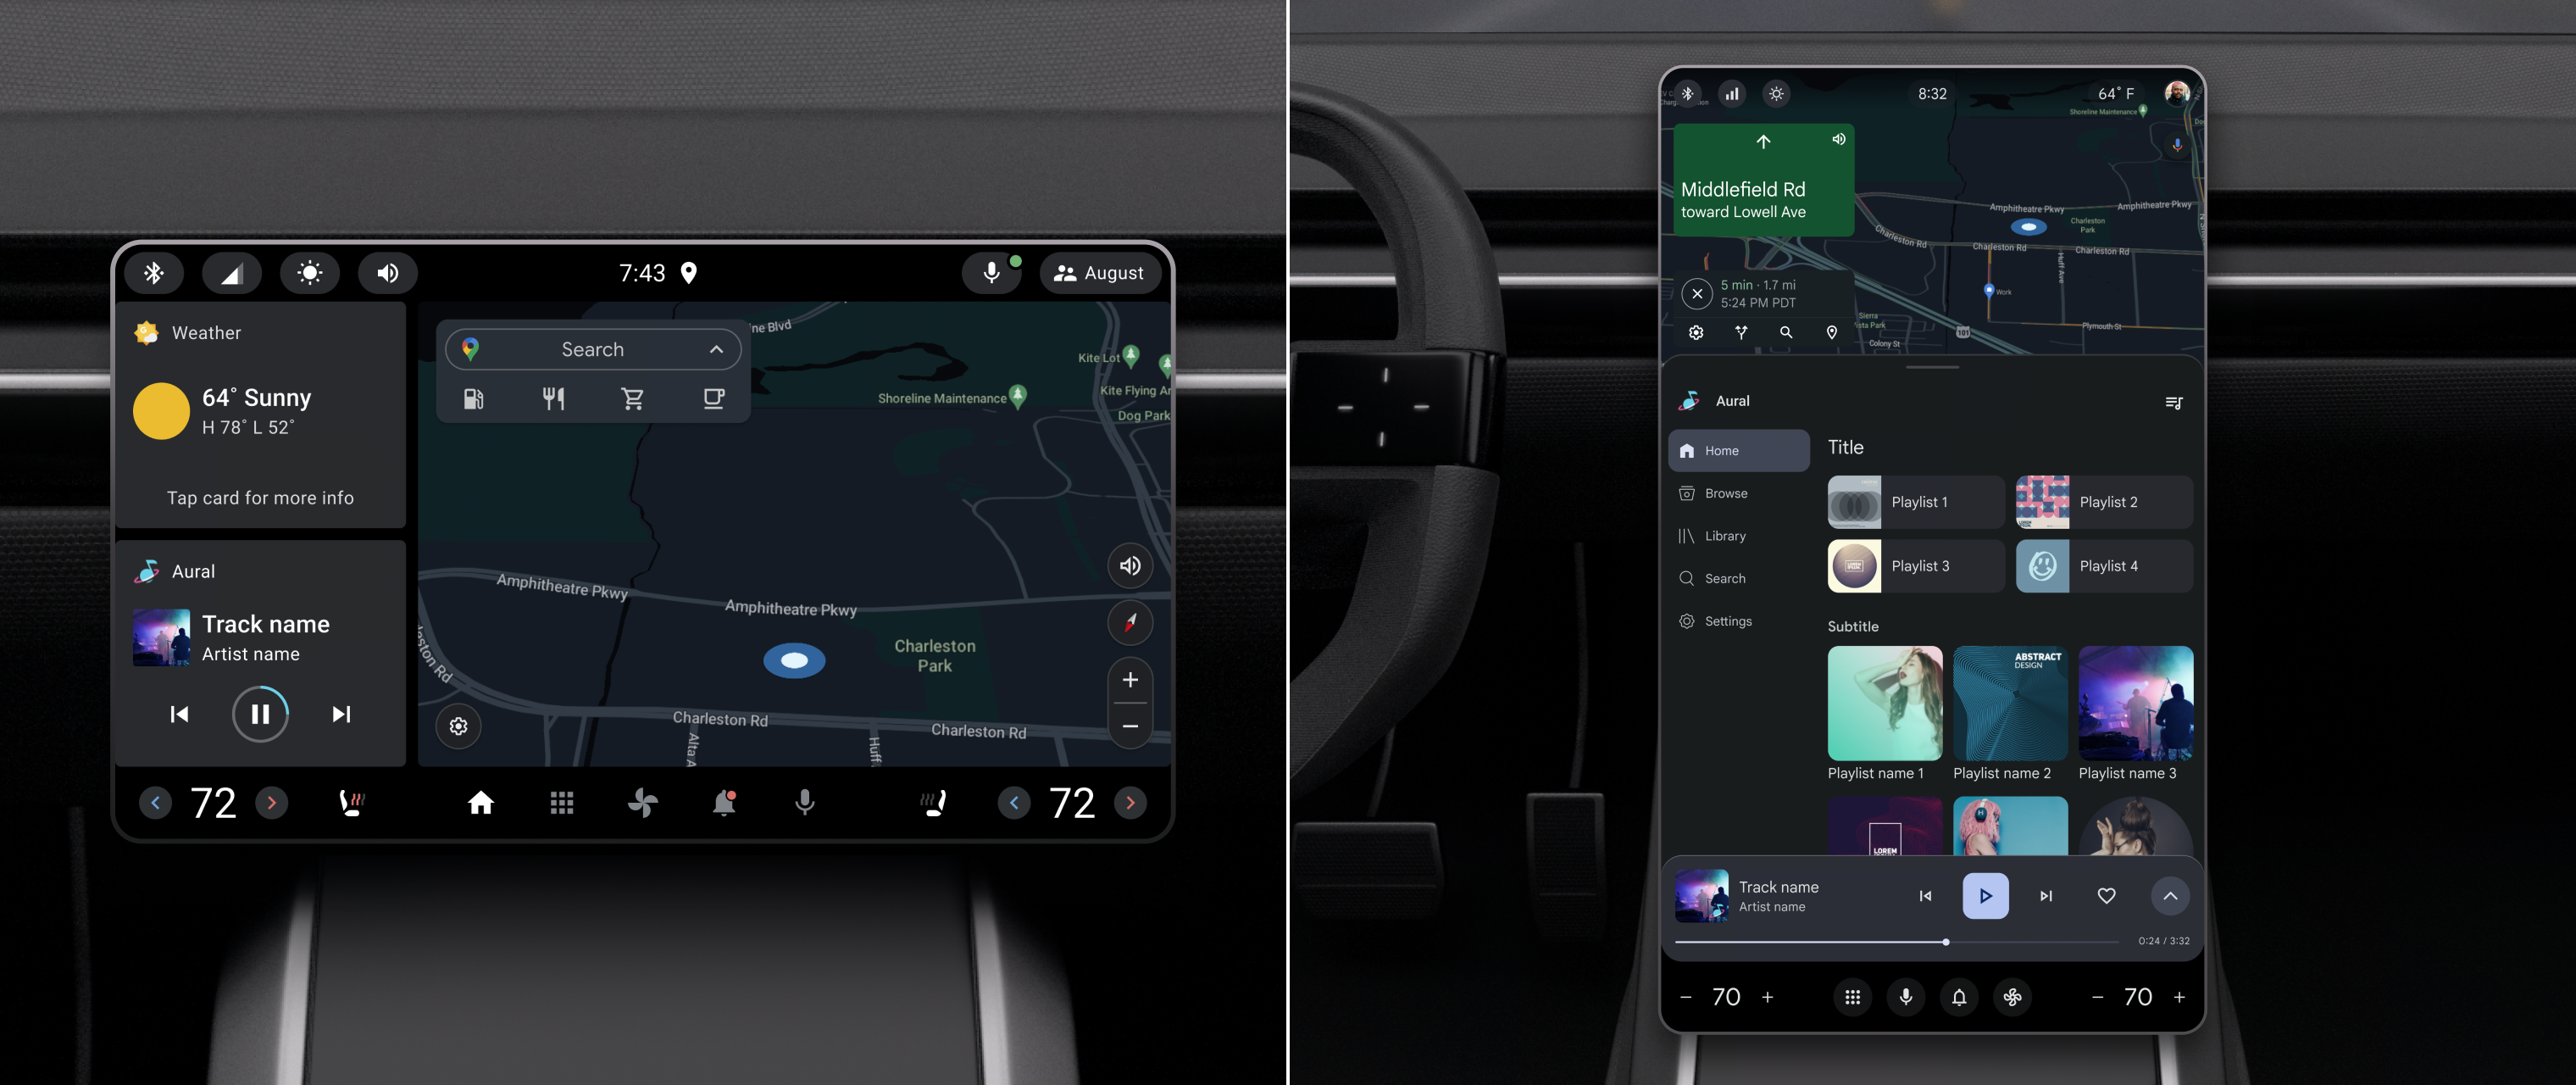Pause the current track in Aural

pos(259,714)
